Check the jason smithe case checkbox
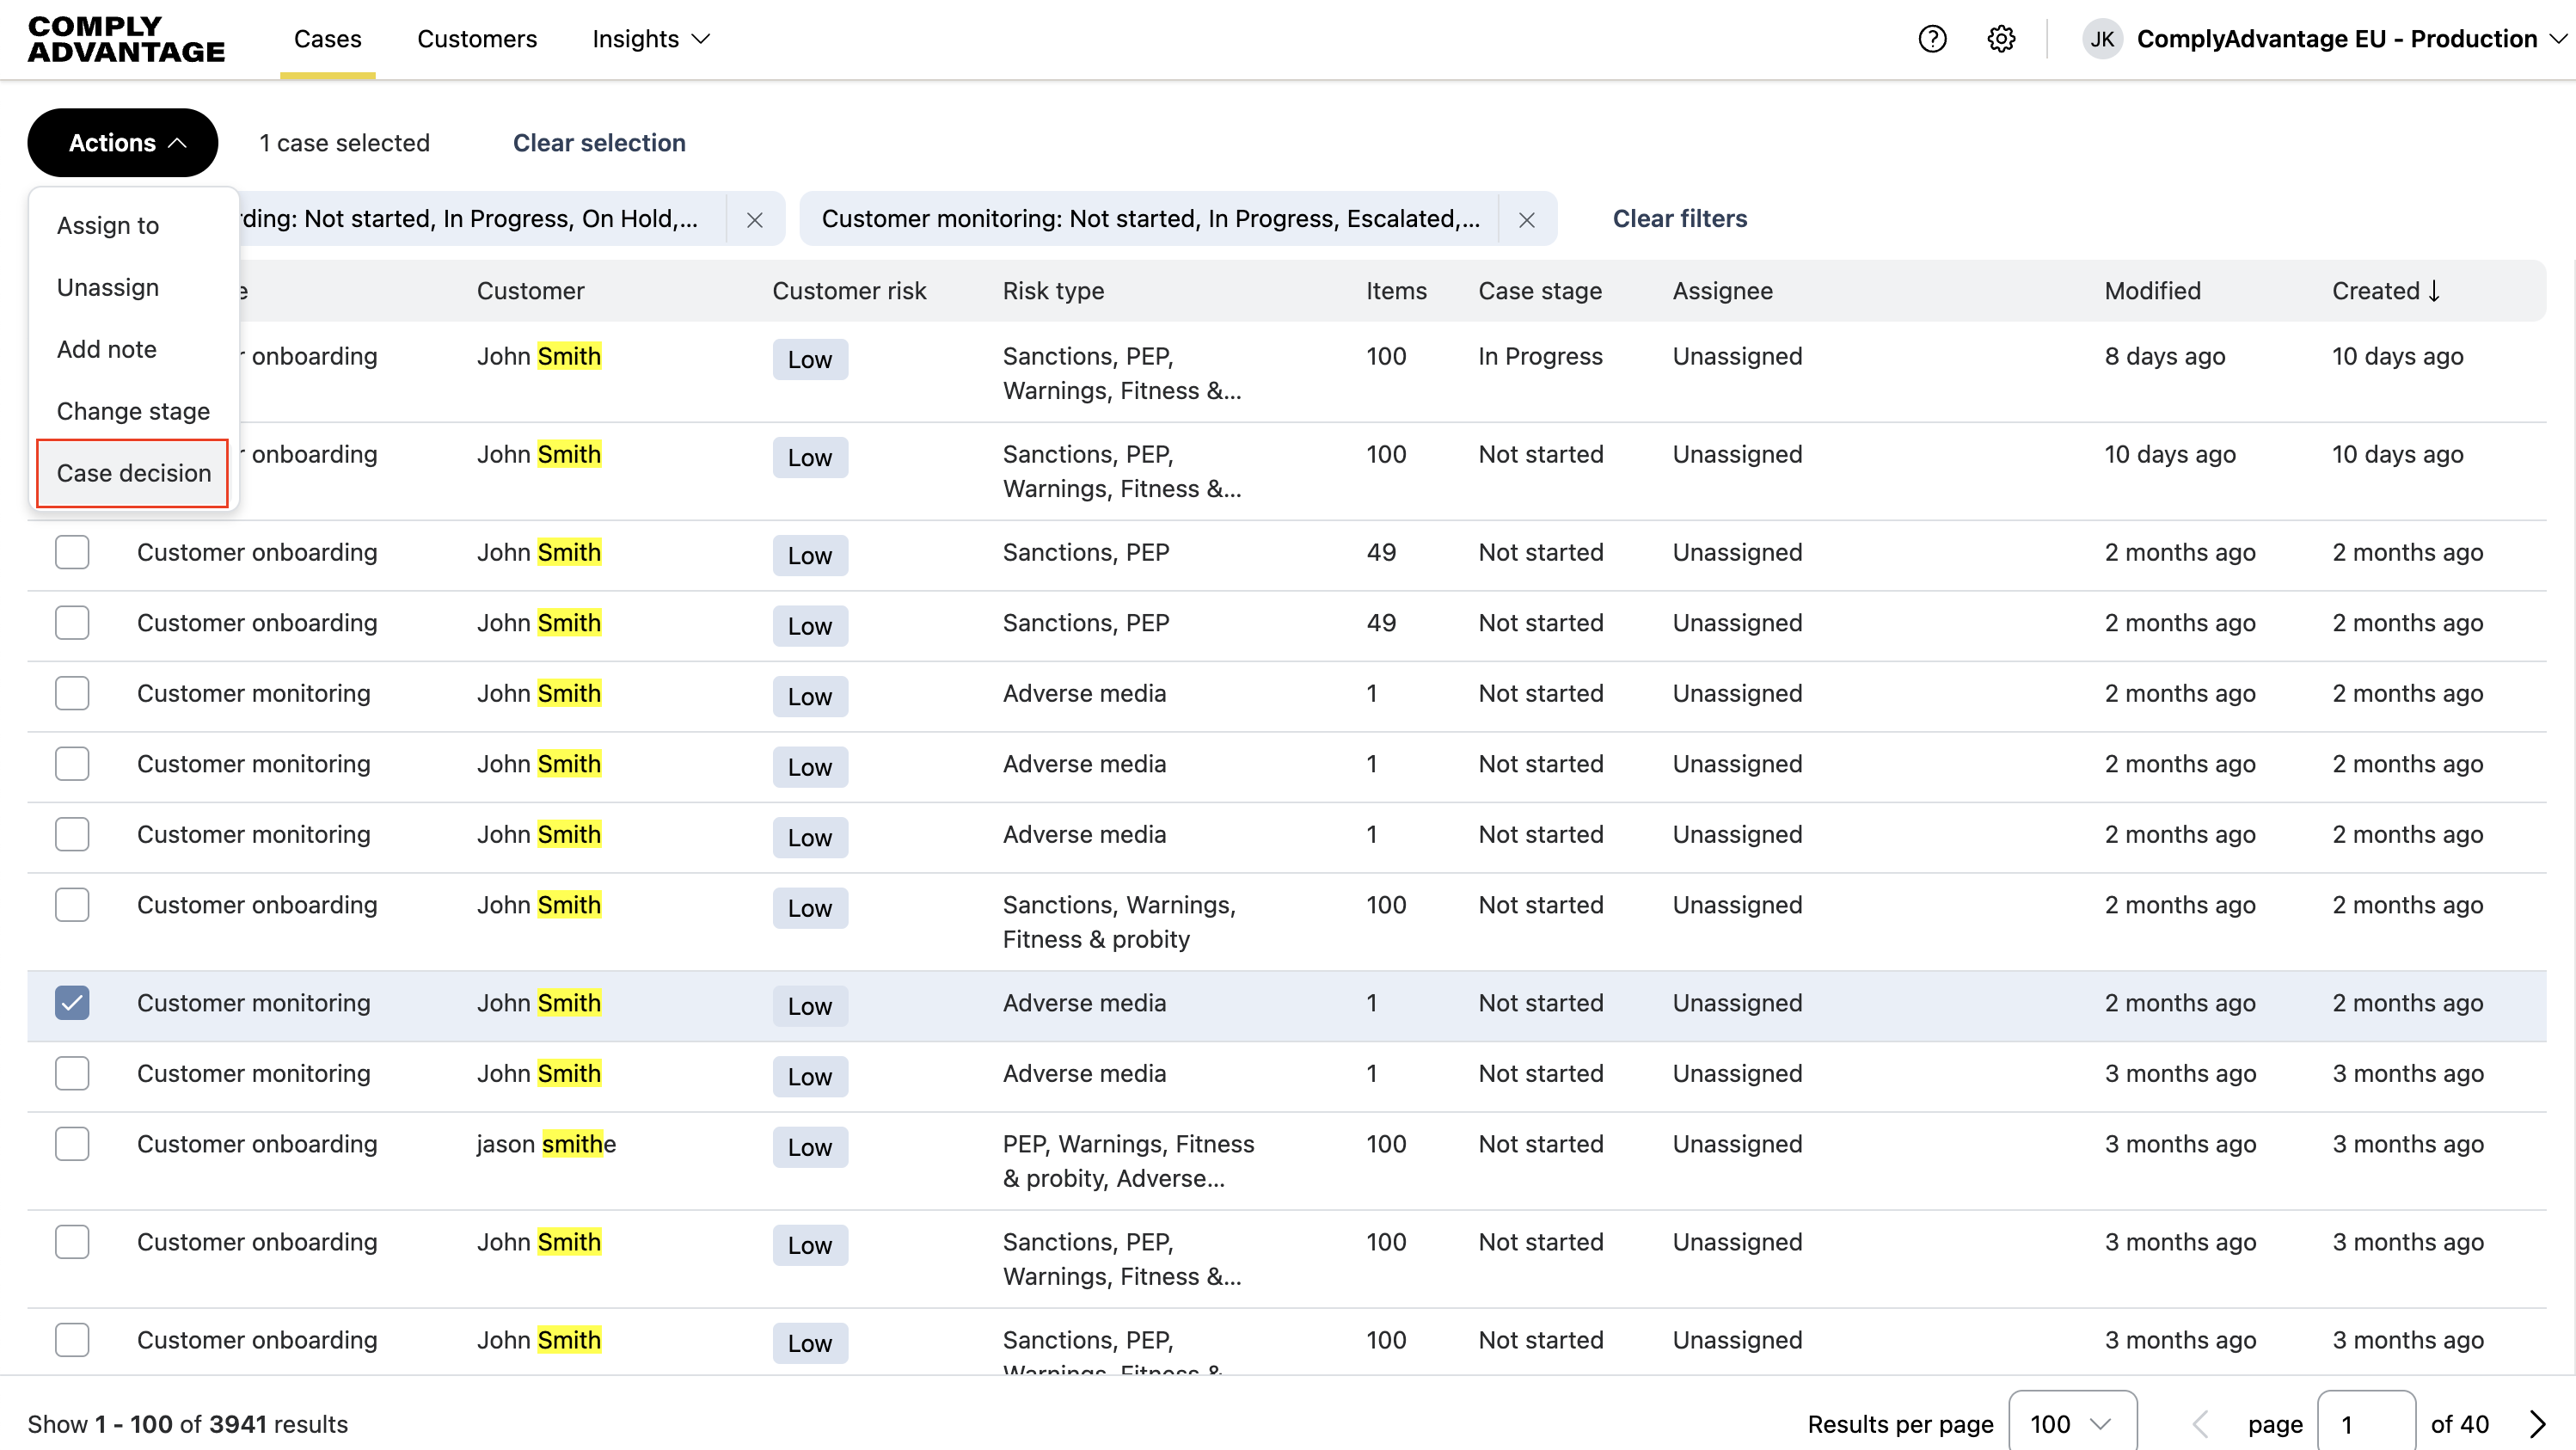The height and width of the screenshot is (1450, 2576). [x=72, y=1144]
